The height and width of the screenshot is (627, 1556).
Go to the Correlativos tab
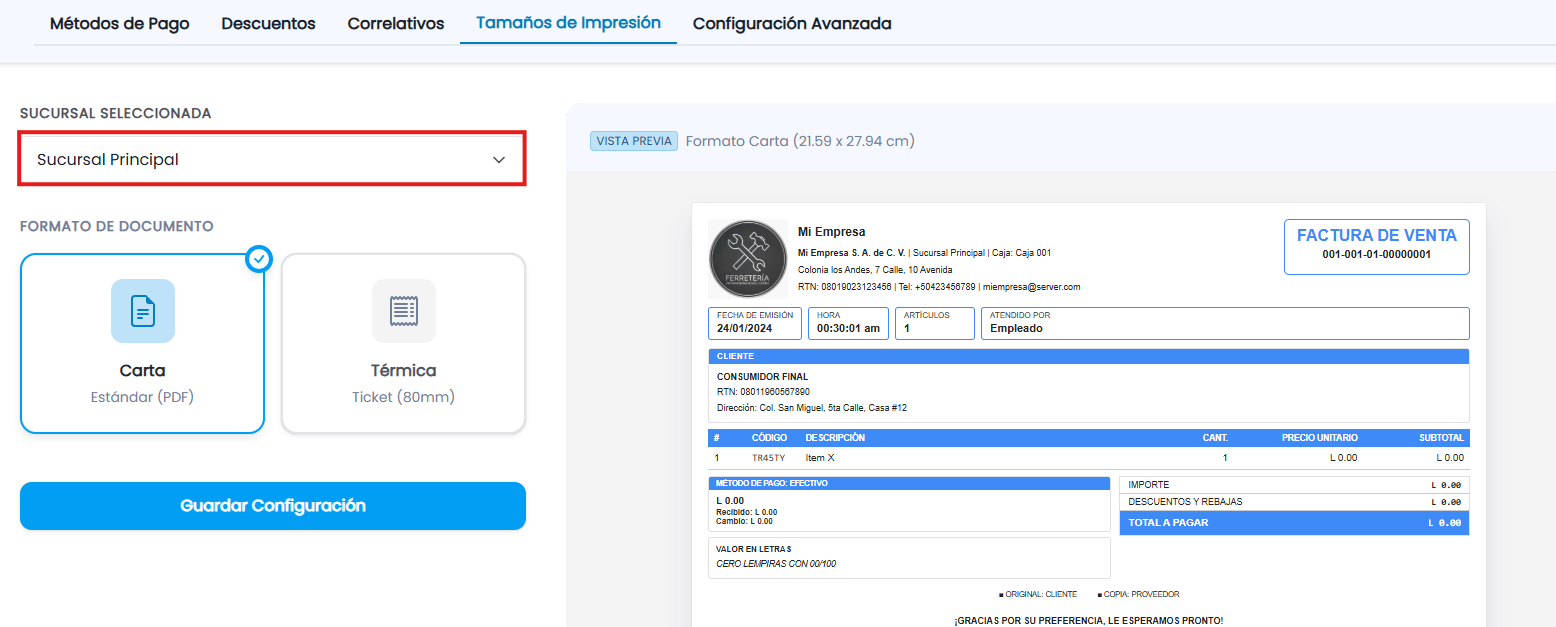[x=396, y=23]
